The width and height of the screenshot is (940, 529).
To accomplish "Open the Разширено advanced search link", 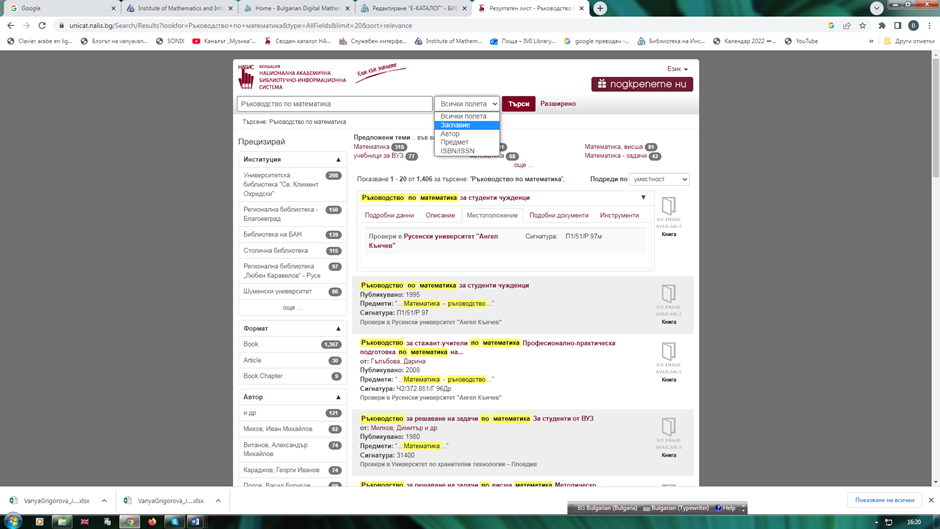I will [558, 104].
